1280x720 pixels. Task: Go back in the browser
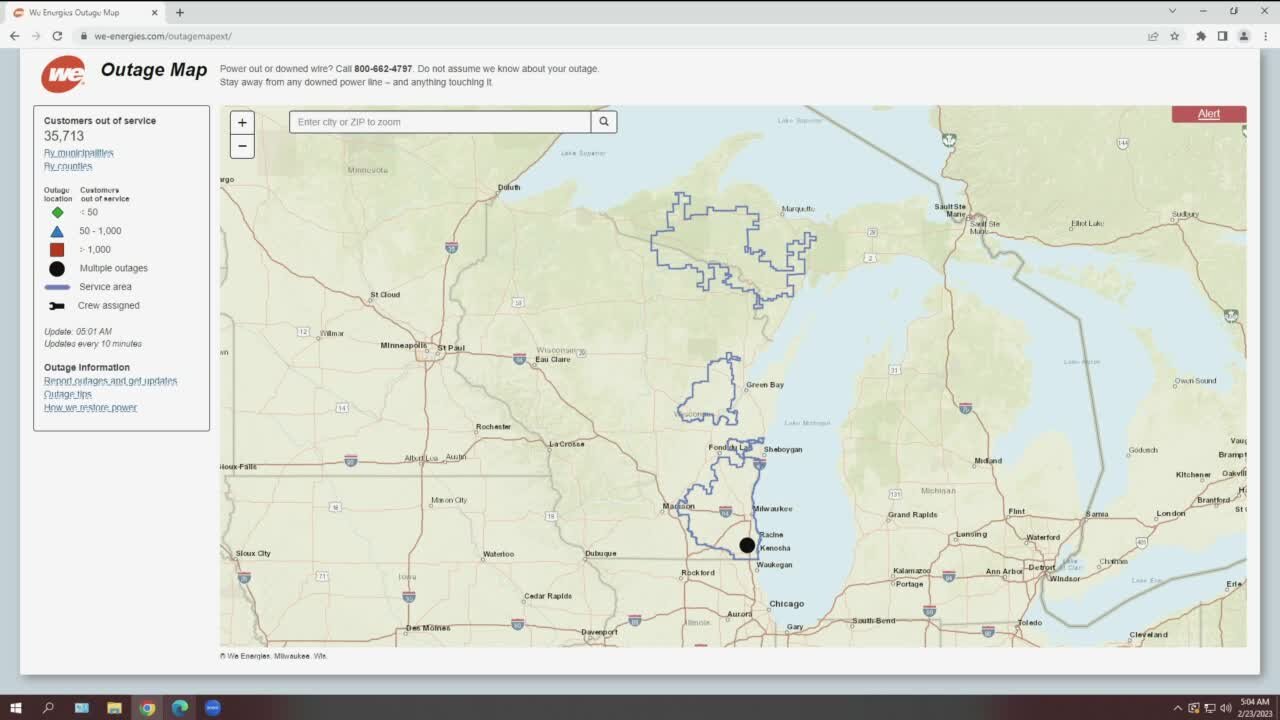(x=14, y=36)
